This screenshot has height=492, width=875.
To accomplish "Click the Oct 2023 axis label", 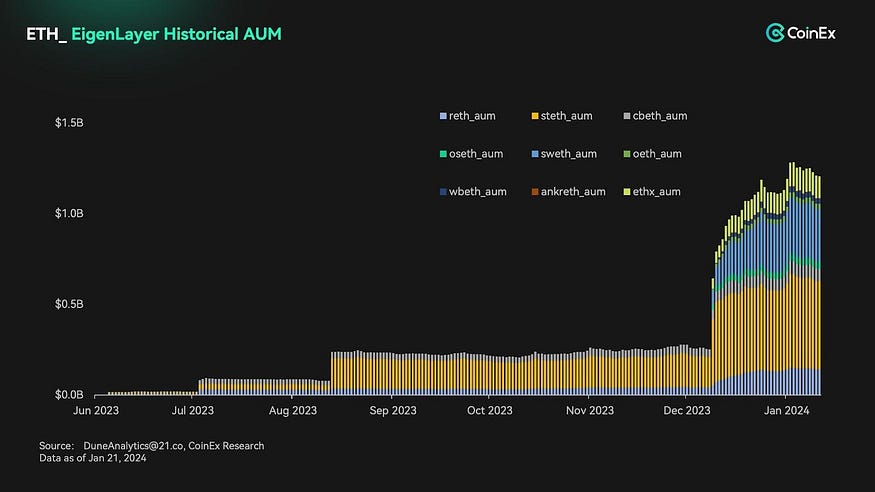I will [489, 411].
